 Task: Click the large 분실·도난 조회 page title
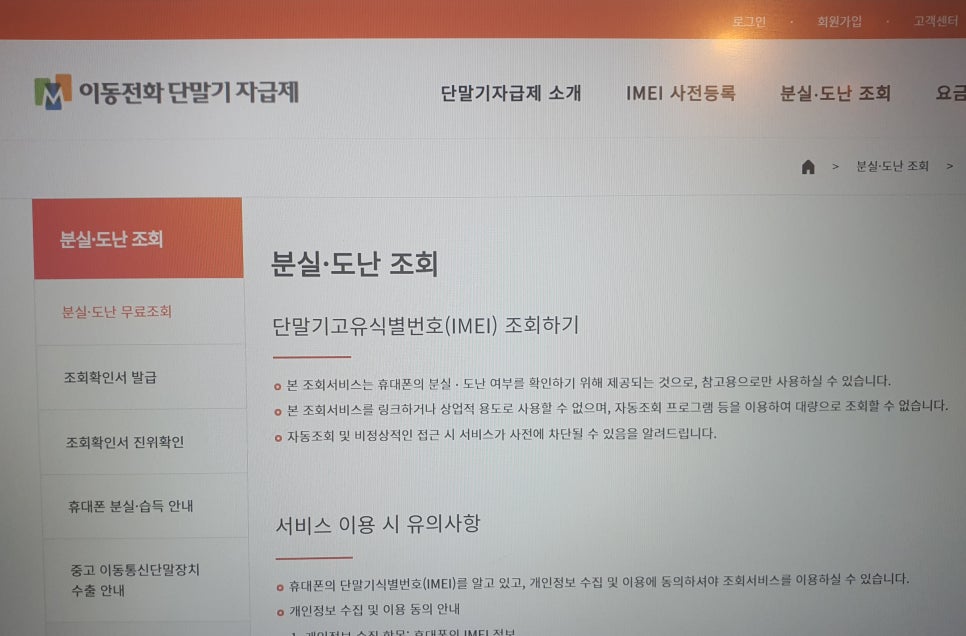[x=355, y=264]
